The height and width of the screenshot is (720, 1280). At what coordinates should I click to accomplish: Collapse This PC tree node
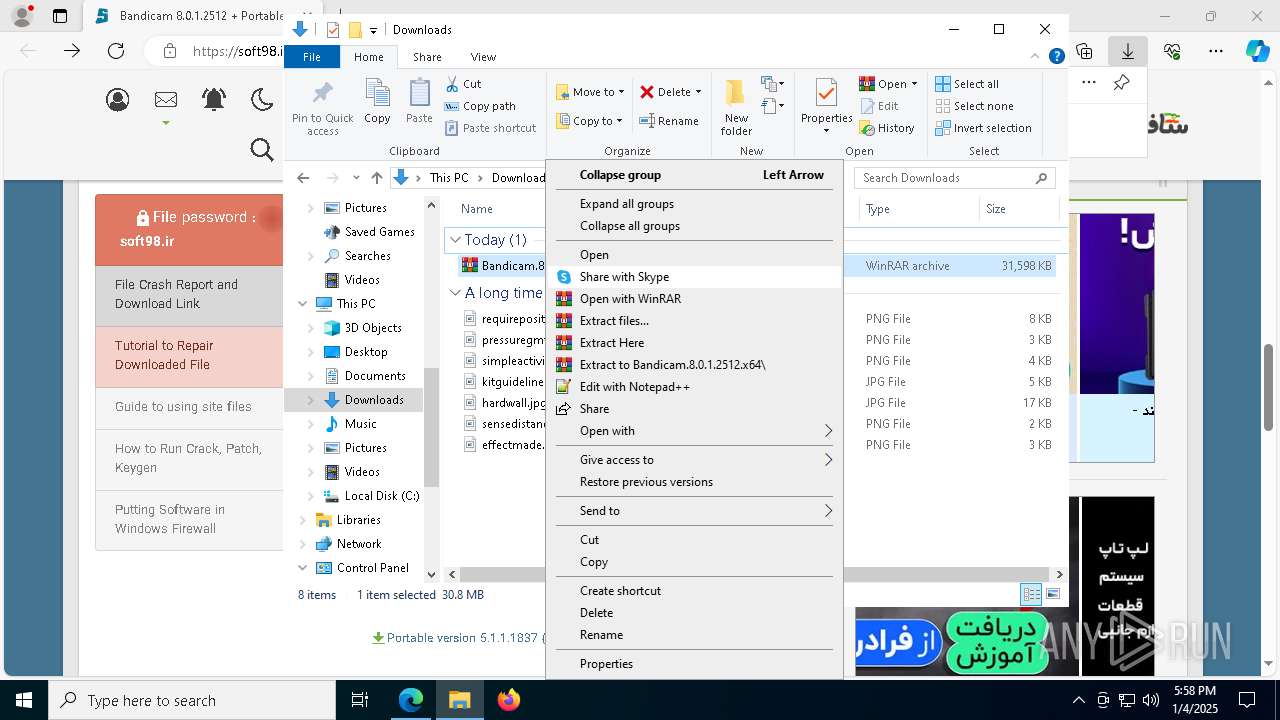(x=303, y=304)
